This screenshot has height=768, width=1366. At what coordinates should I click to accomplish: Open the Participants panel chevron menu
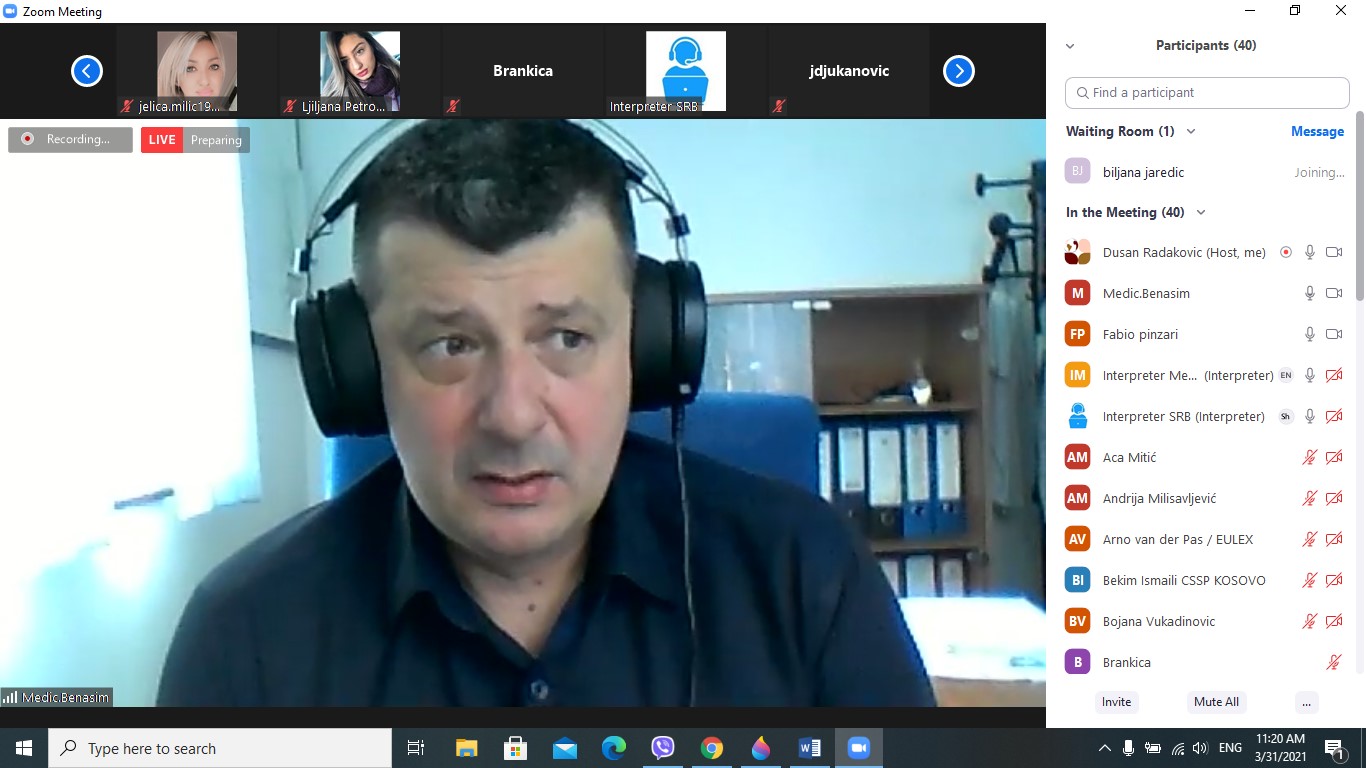pyautogui.click(x=1070, y=46)
